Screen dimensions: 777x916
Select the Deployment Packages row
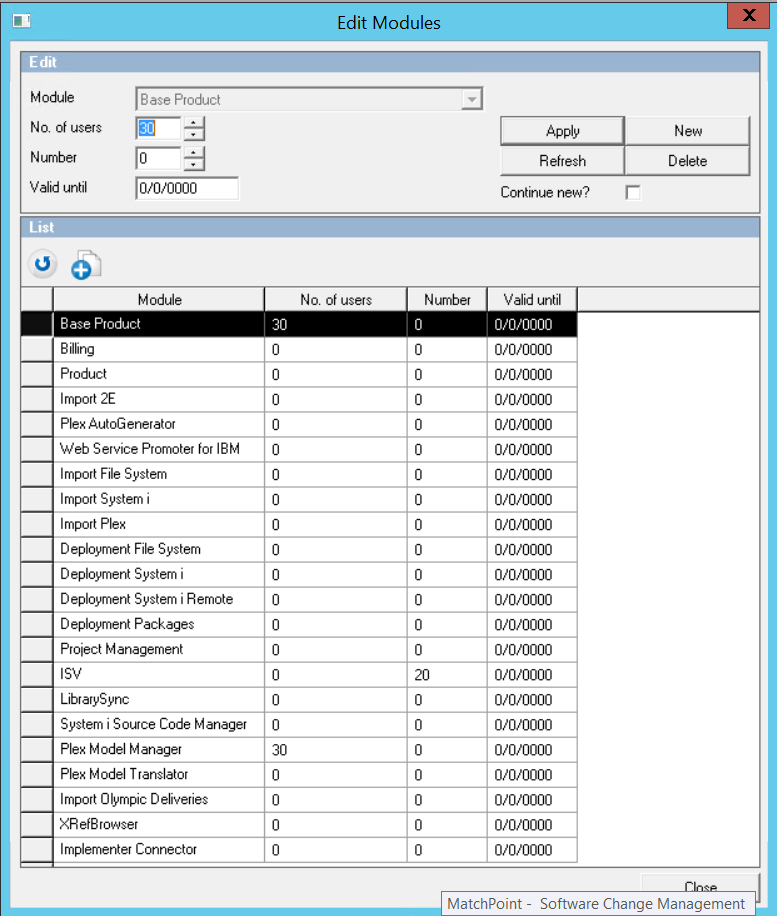pyautogui.click(x=299, y=625)
